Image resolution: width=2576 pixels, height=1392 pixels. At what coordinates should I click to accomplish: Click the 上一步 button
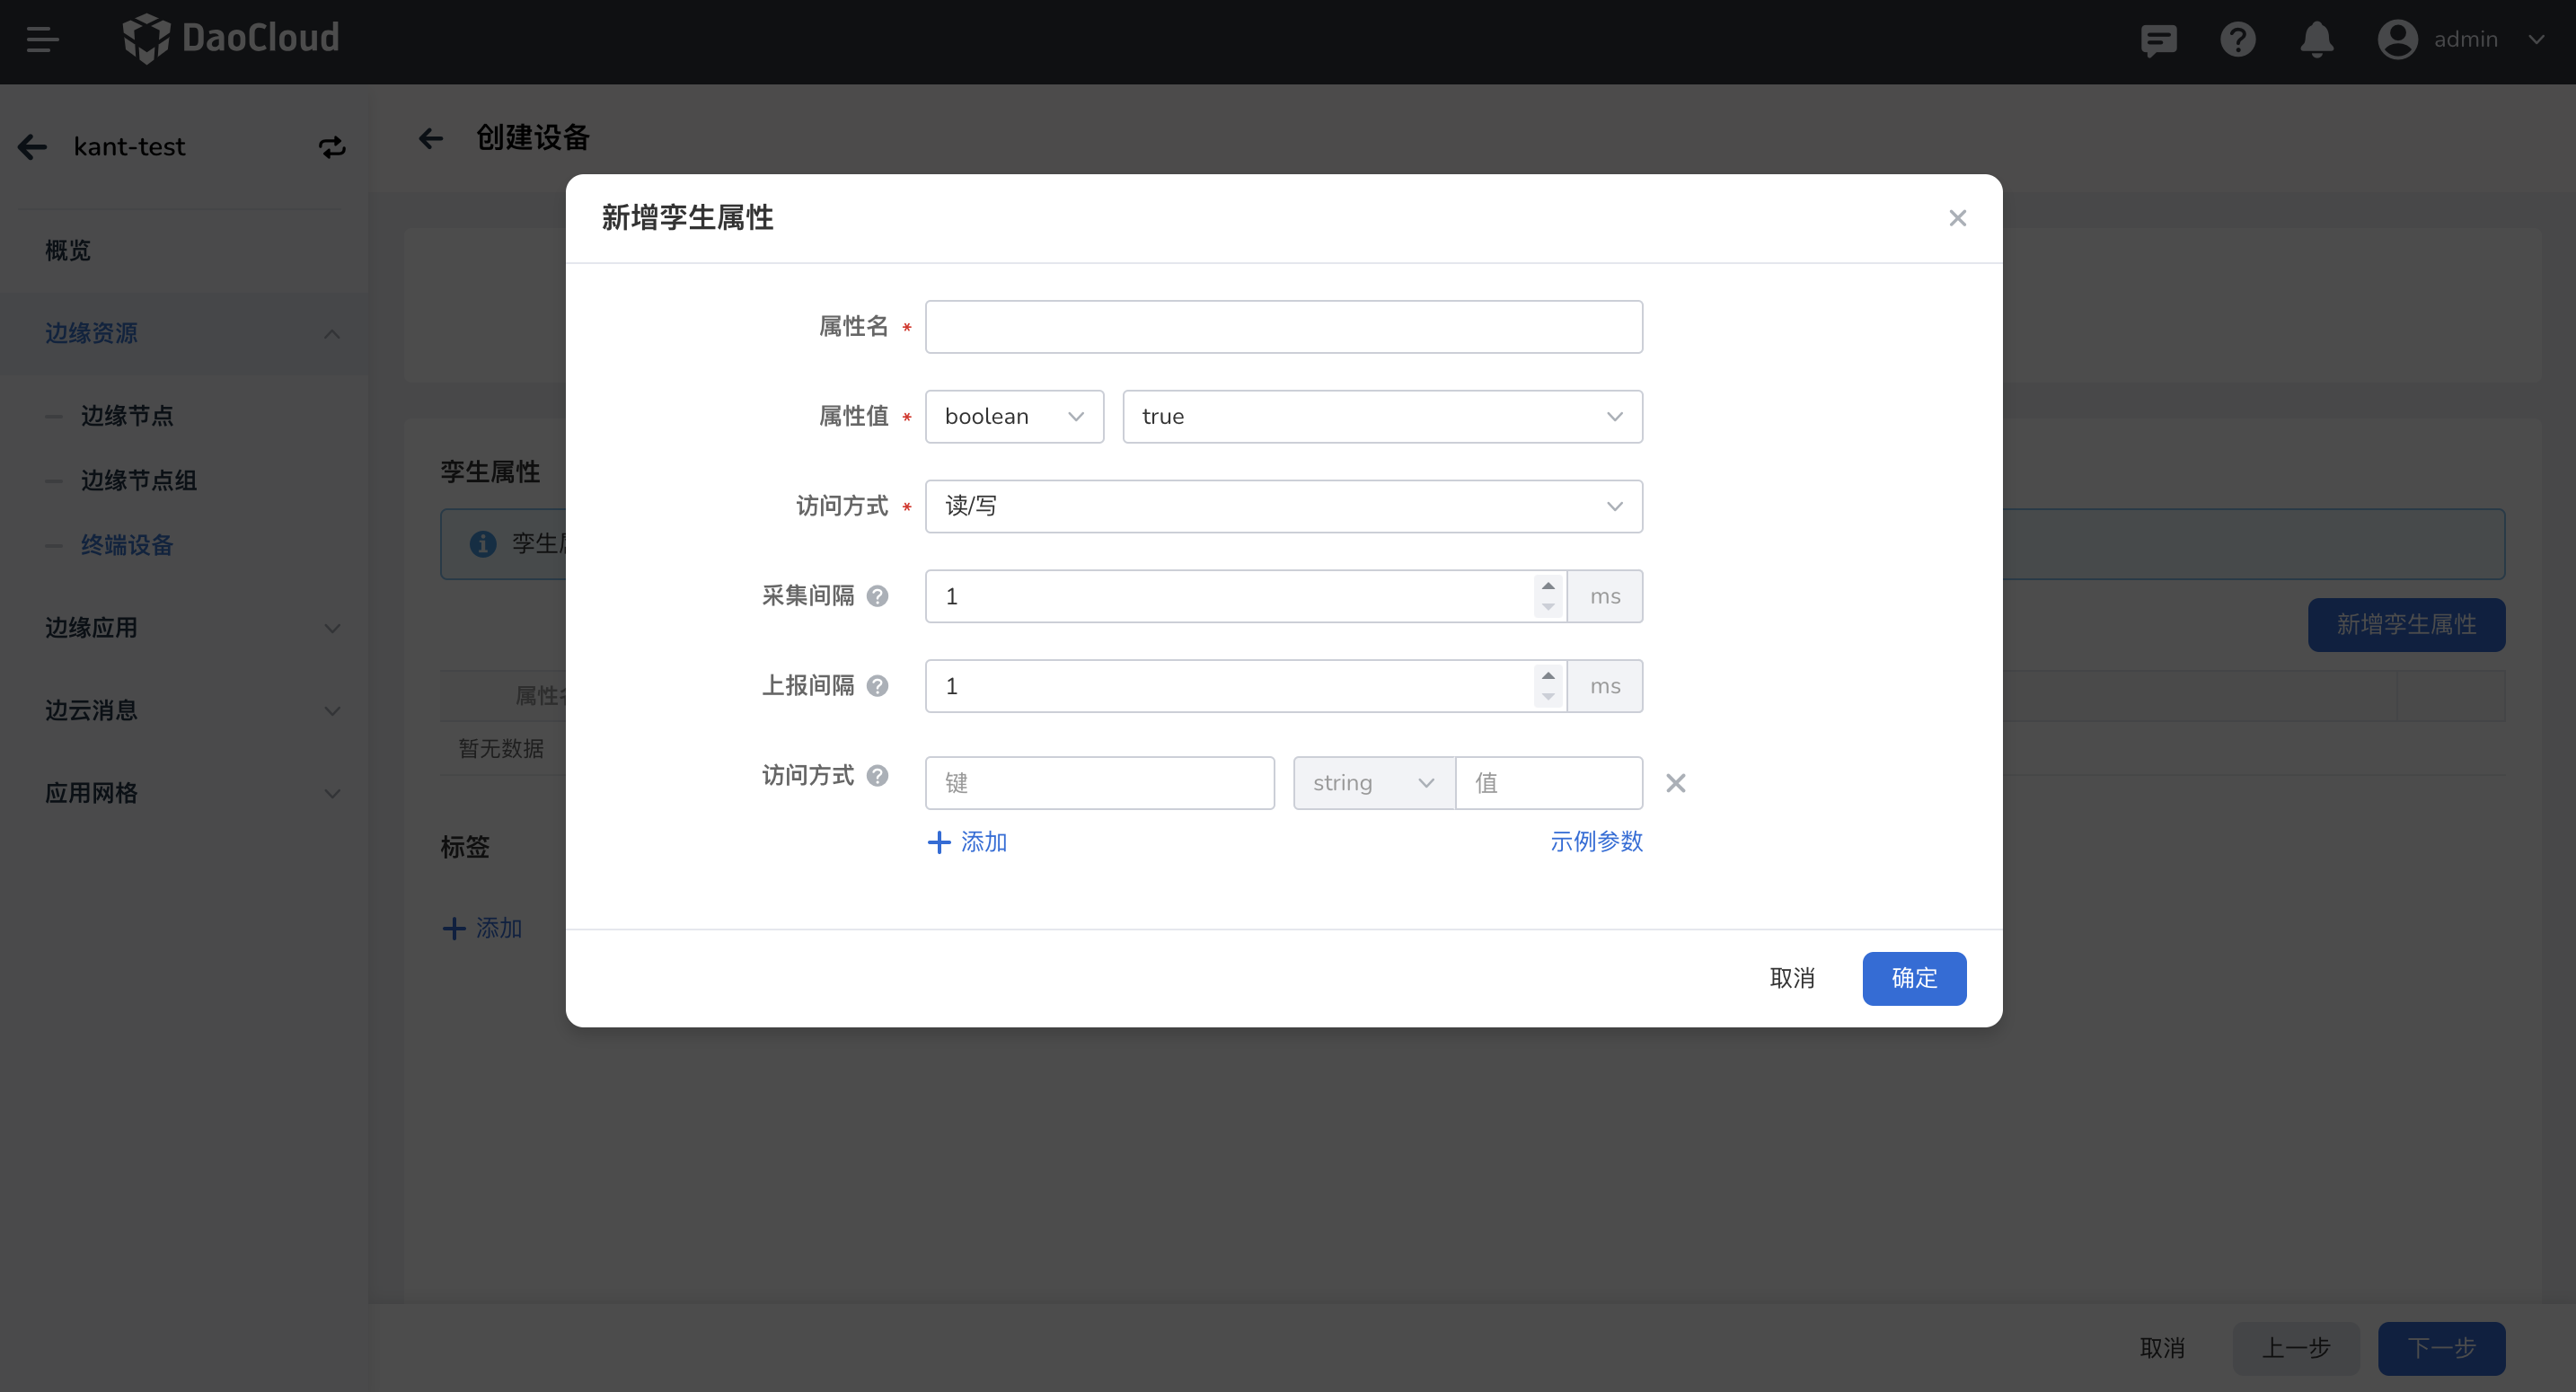coord(2295,1348)
